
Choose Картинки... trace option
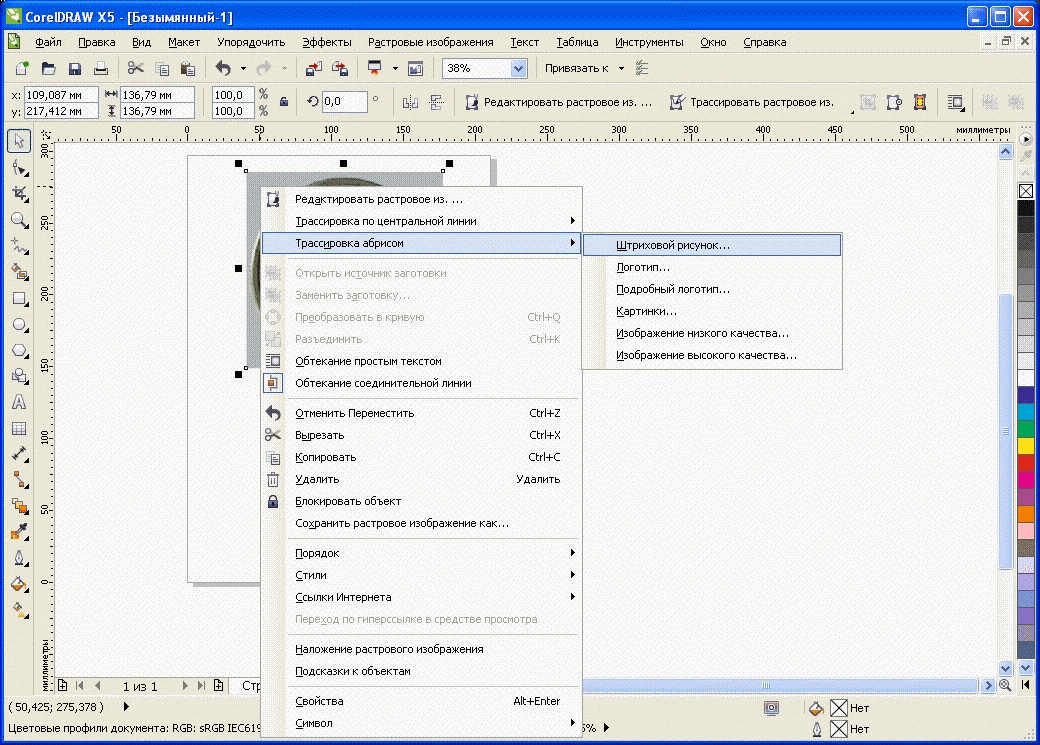click(712, 310)
